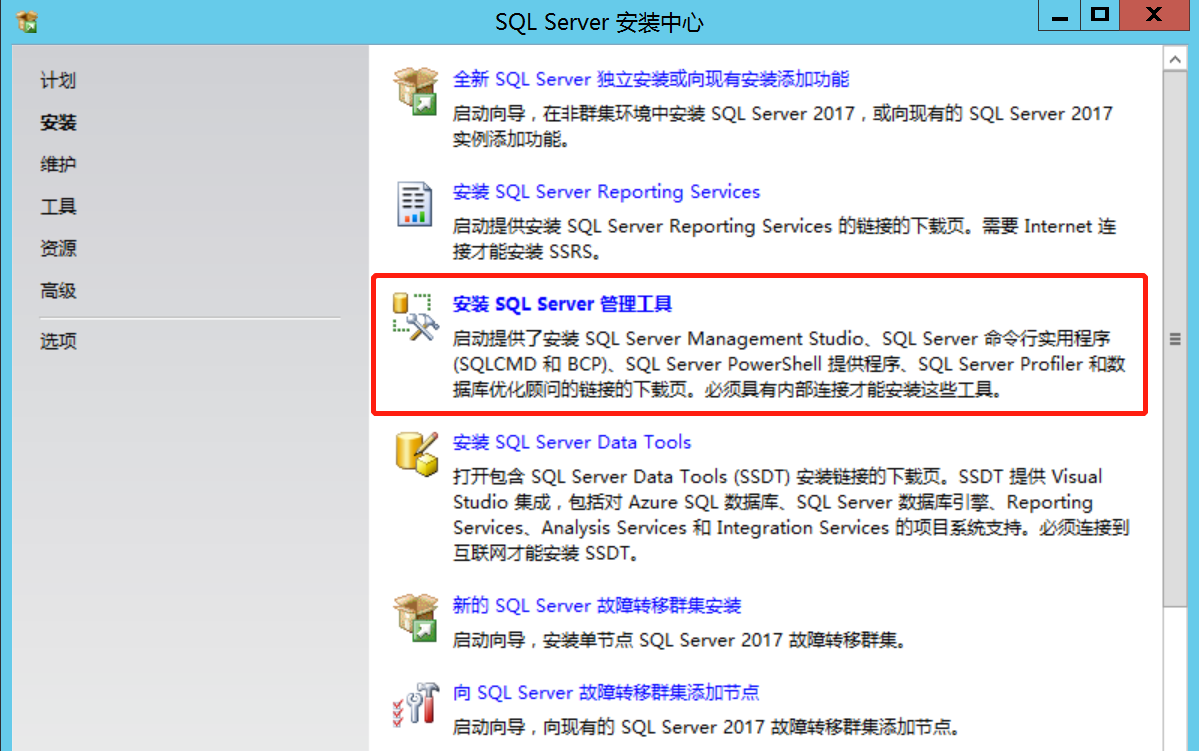
Task: Open 安装 SQL Server Data Tools link
Action: point(572,442)
